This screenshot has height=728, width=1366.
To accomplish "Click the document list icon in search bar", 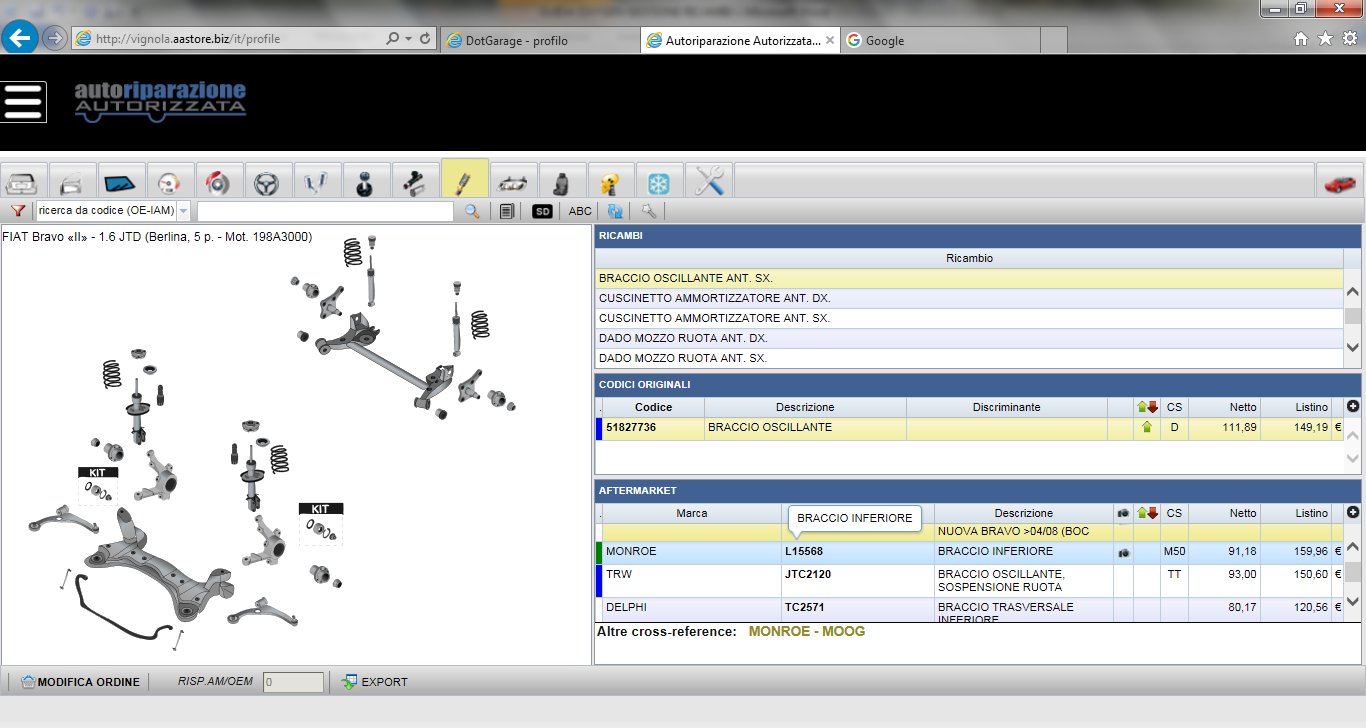I will pos(507,211).
